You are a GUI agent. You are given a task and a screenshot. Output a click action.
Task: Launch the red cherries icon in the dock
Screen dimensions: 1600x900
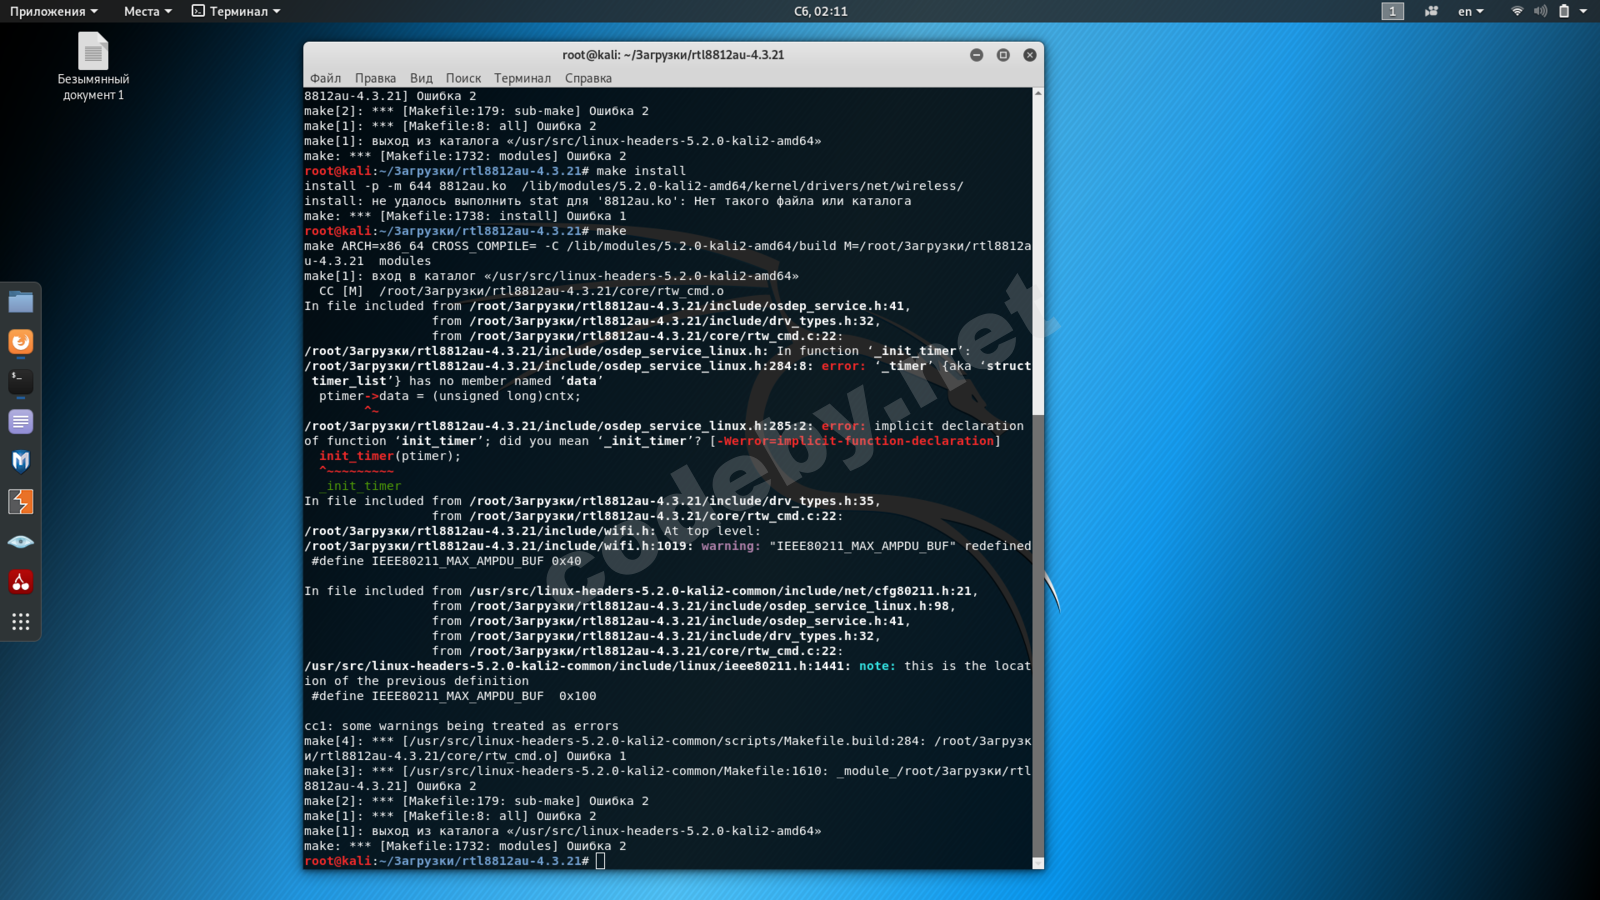[x=20, y=582]
